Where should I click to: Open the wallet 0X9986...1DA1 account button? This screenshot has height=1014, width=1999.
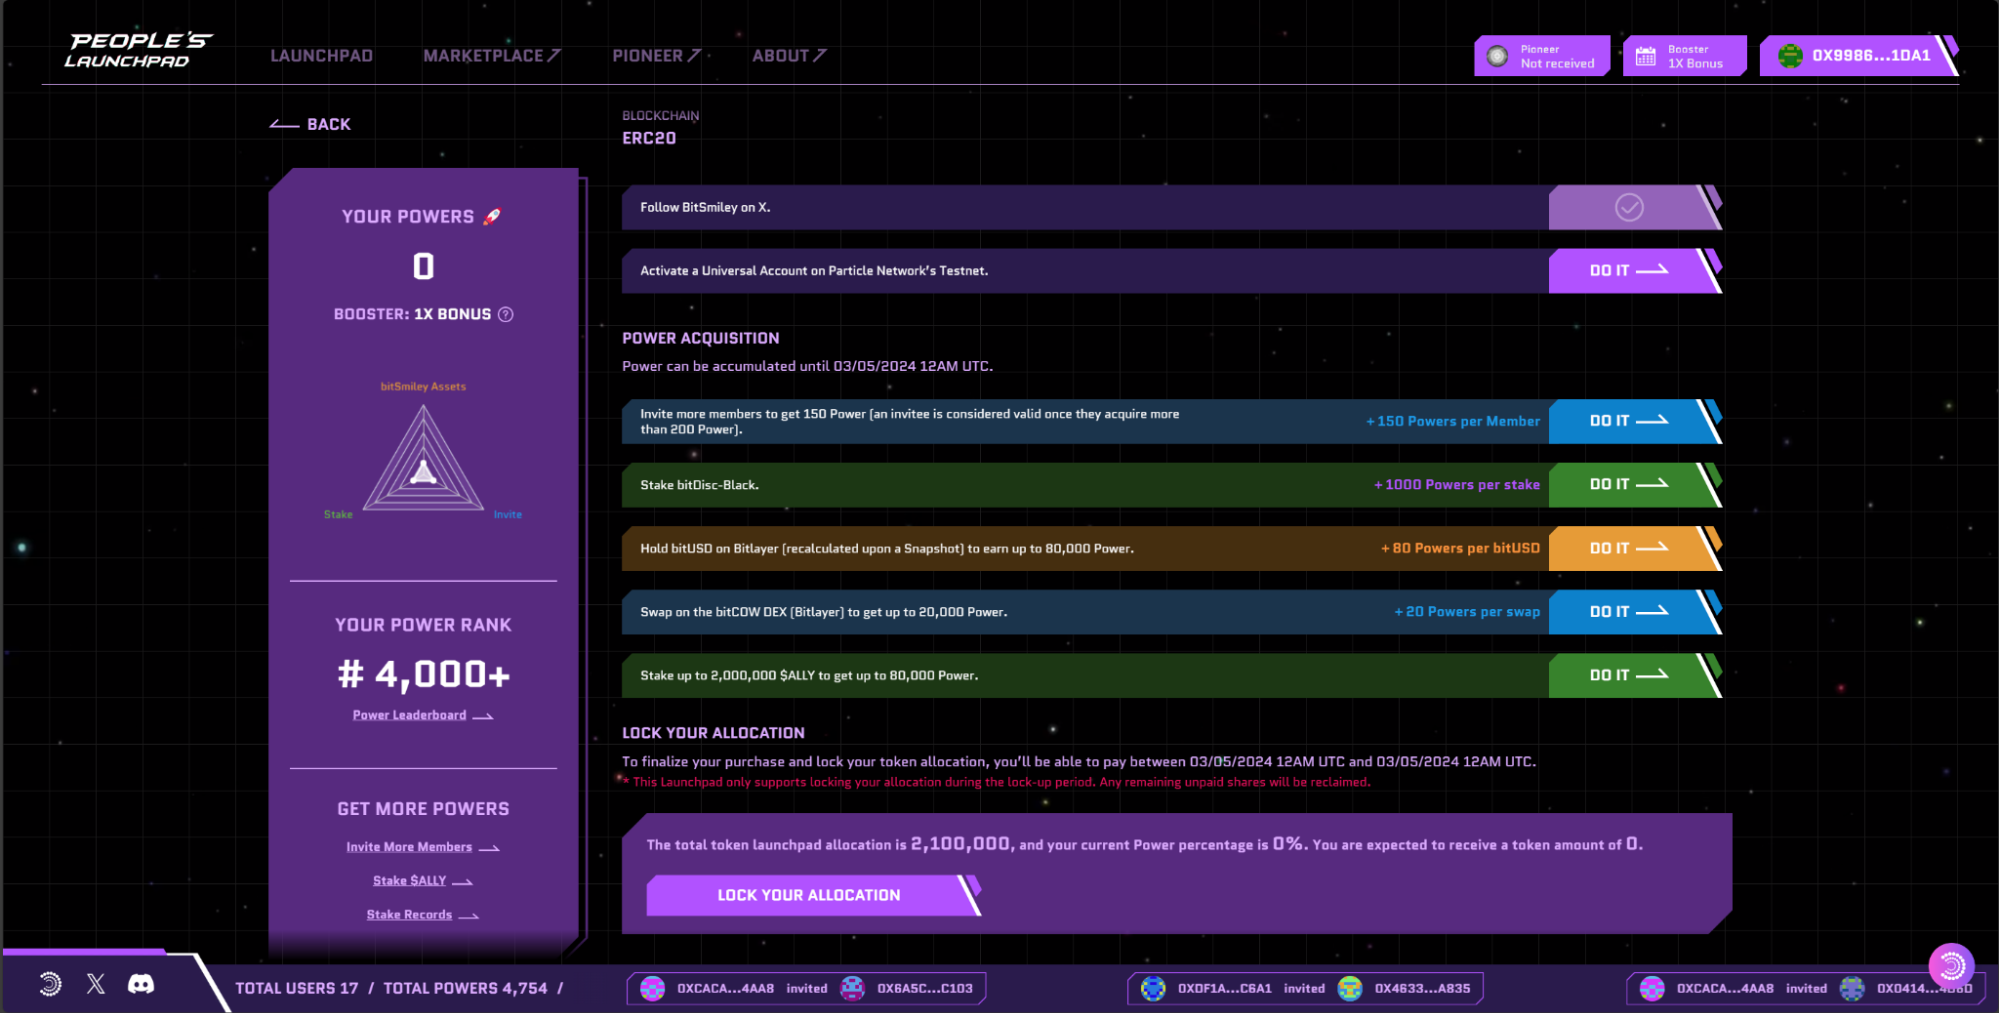1858,56
